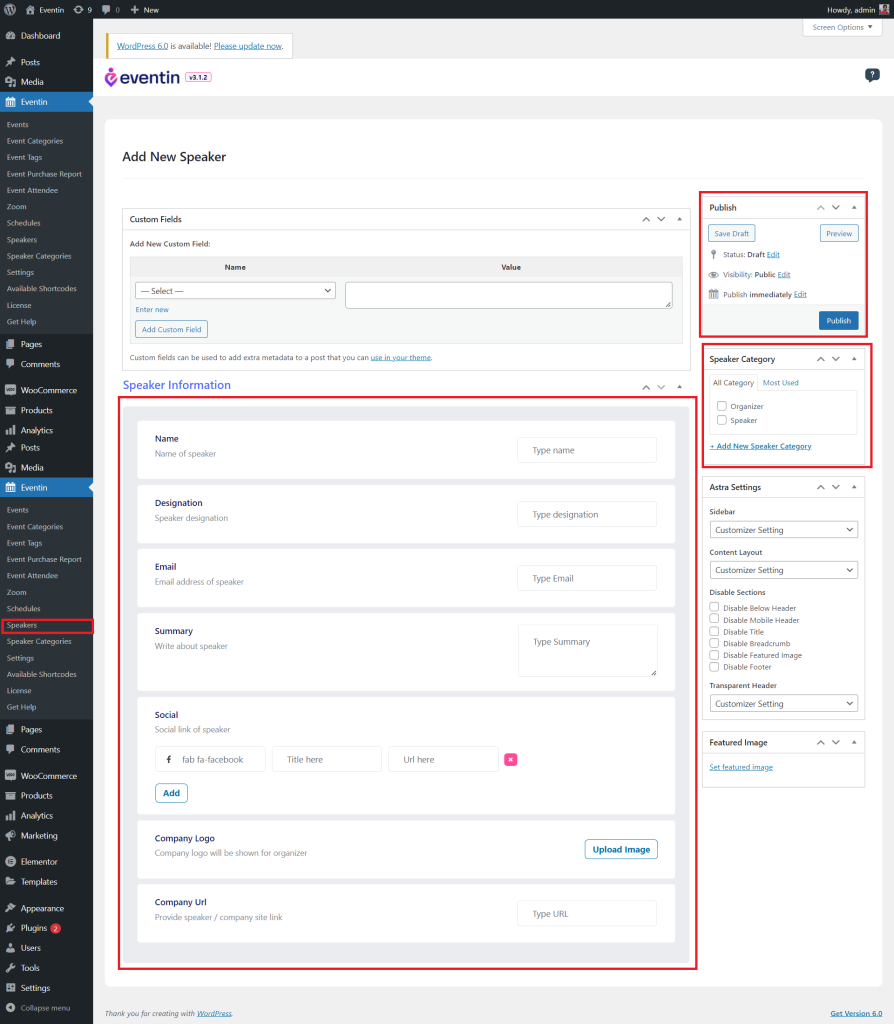The width and height of the screenshot is (894, 1024).
Task: Click Save Draft button
Action: tap(731, 233)
